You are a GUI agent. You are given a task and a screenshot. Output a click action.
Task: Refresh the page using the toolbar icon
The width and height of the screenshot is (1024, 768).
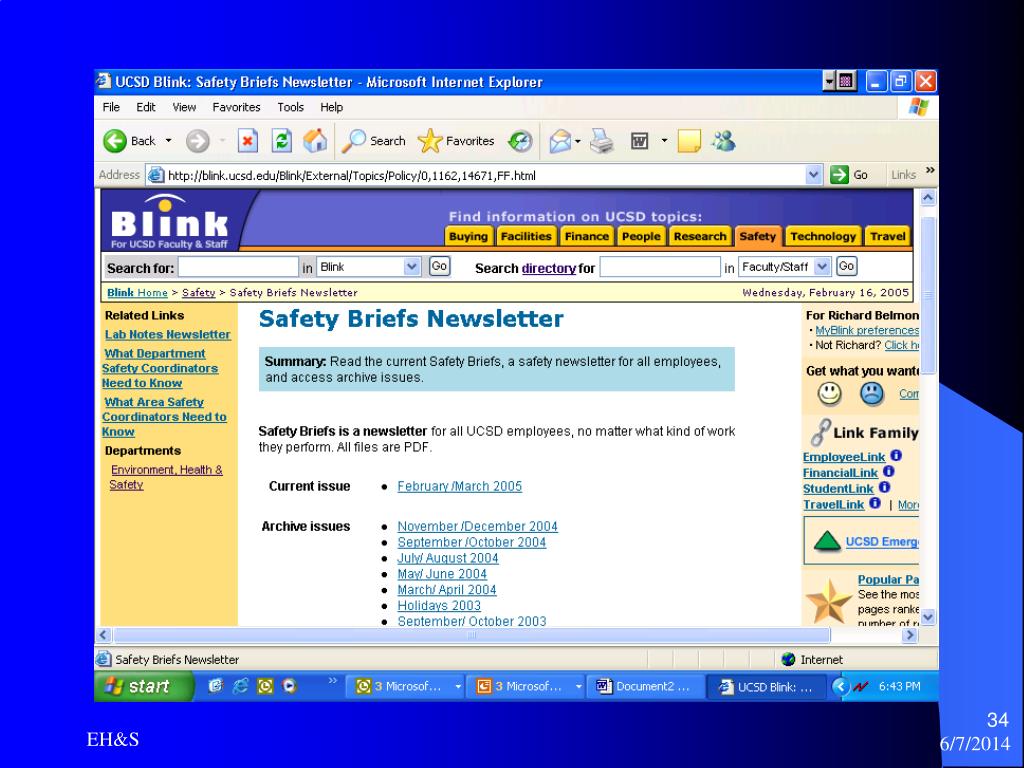coord(281,140)
